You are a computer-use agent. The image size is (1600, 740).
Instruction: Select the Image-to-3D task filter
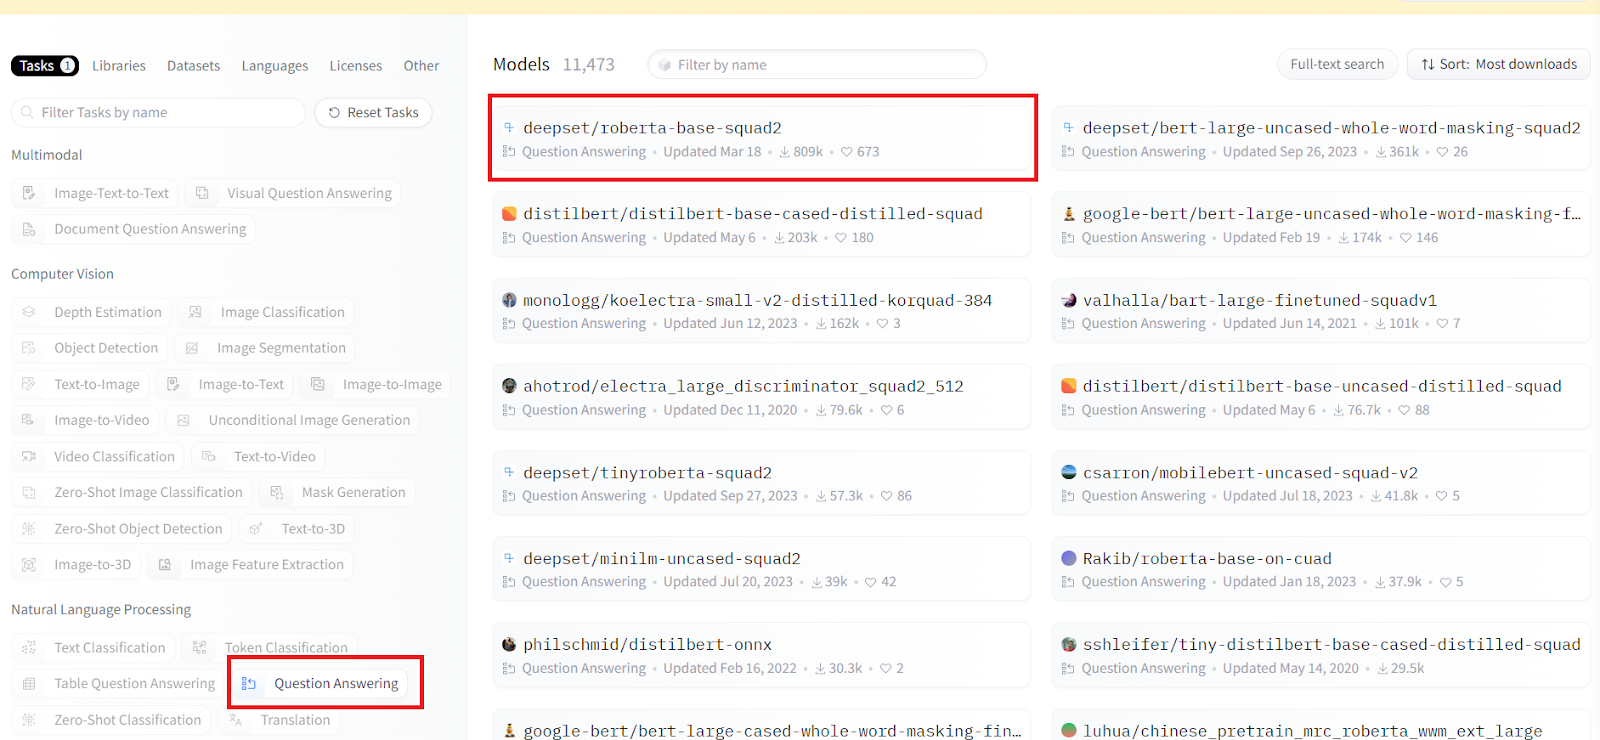[x=76, y=564]
